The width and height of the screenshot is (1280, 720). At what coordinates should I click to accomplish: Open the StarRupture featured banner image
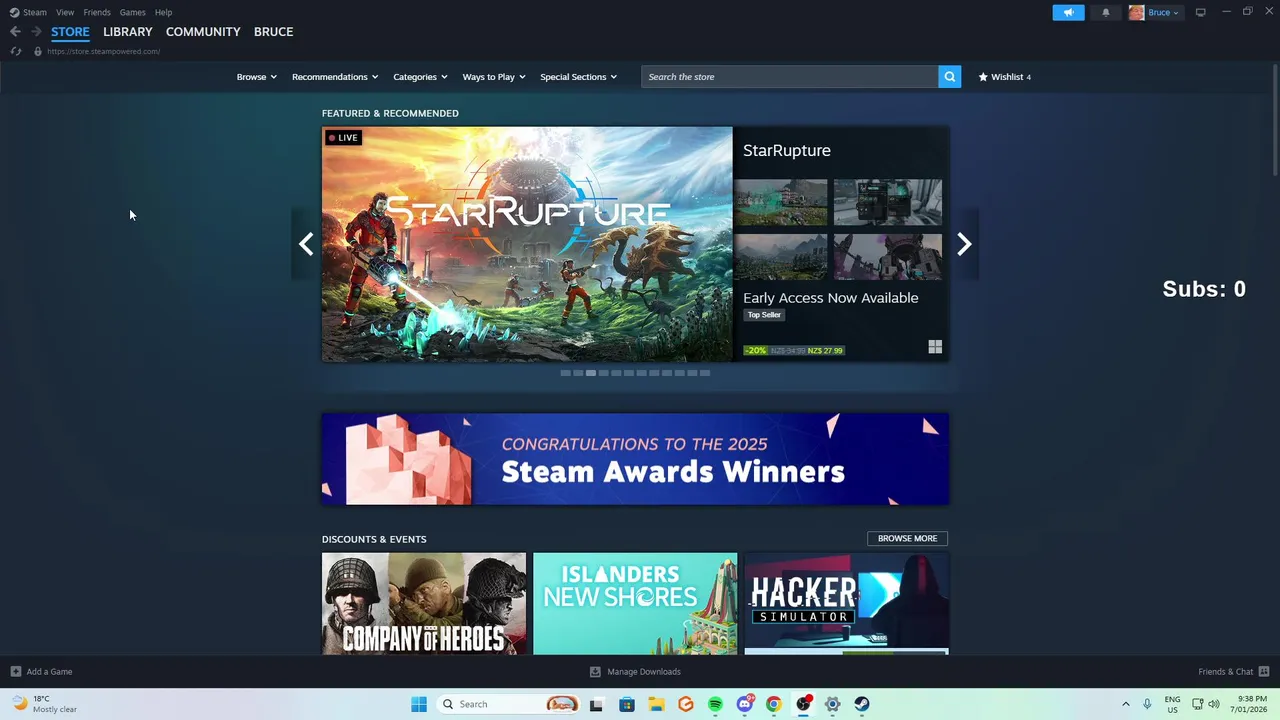coord(527,244)
